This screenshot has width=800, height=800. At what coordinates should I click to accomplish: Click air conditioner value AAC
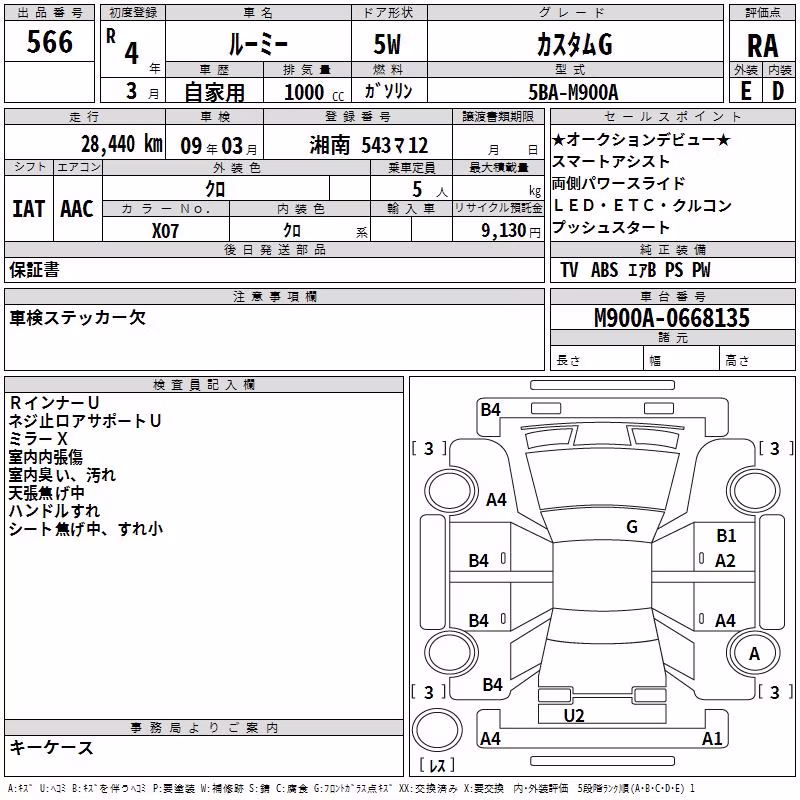77,209
